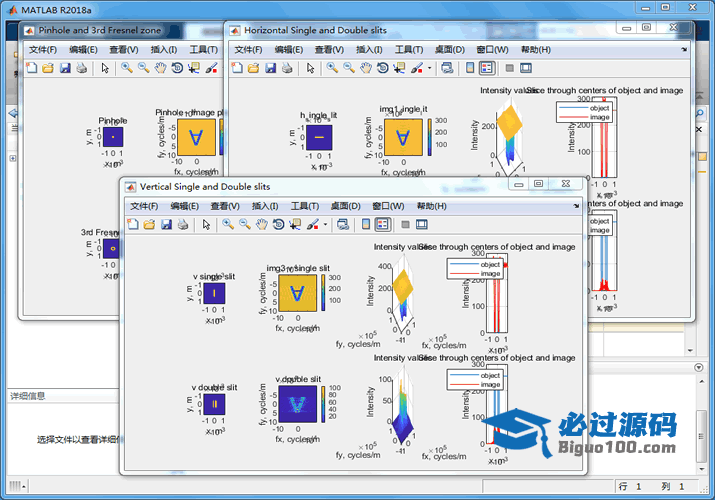Open 工具(T) menu in Vertical slits window
Image resolution: width=715 pixels, height=500 pixels.
click(x=305, y=206)
